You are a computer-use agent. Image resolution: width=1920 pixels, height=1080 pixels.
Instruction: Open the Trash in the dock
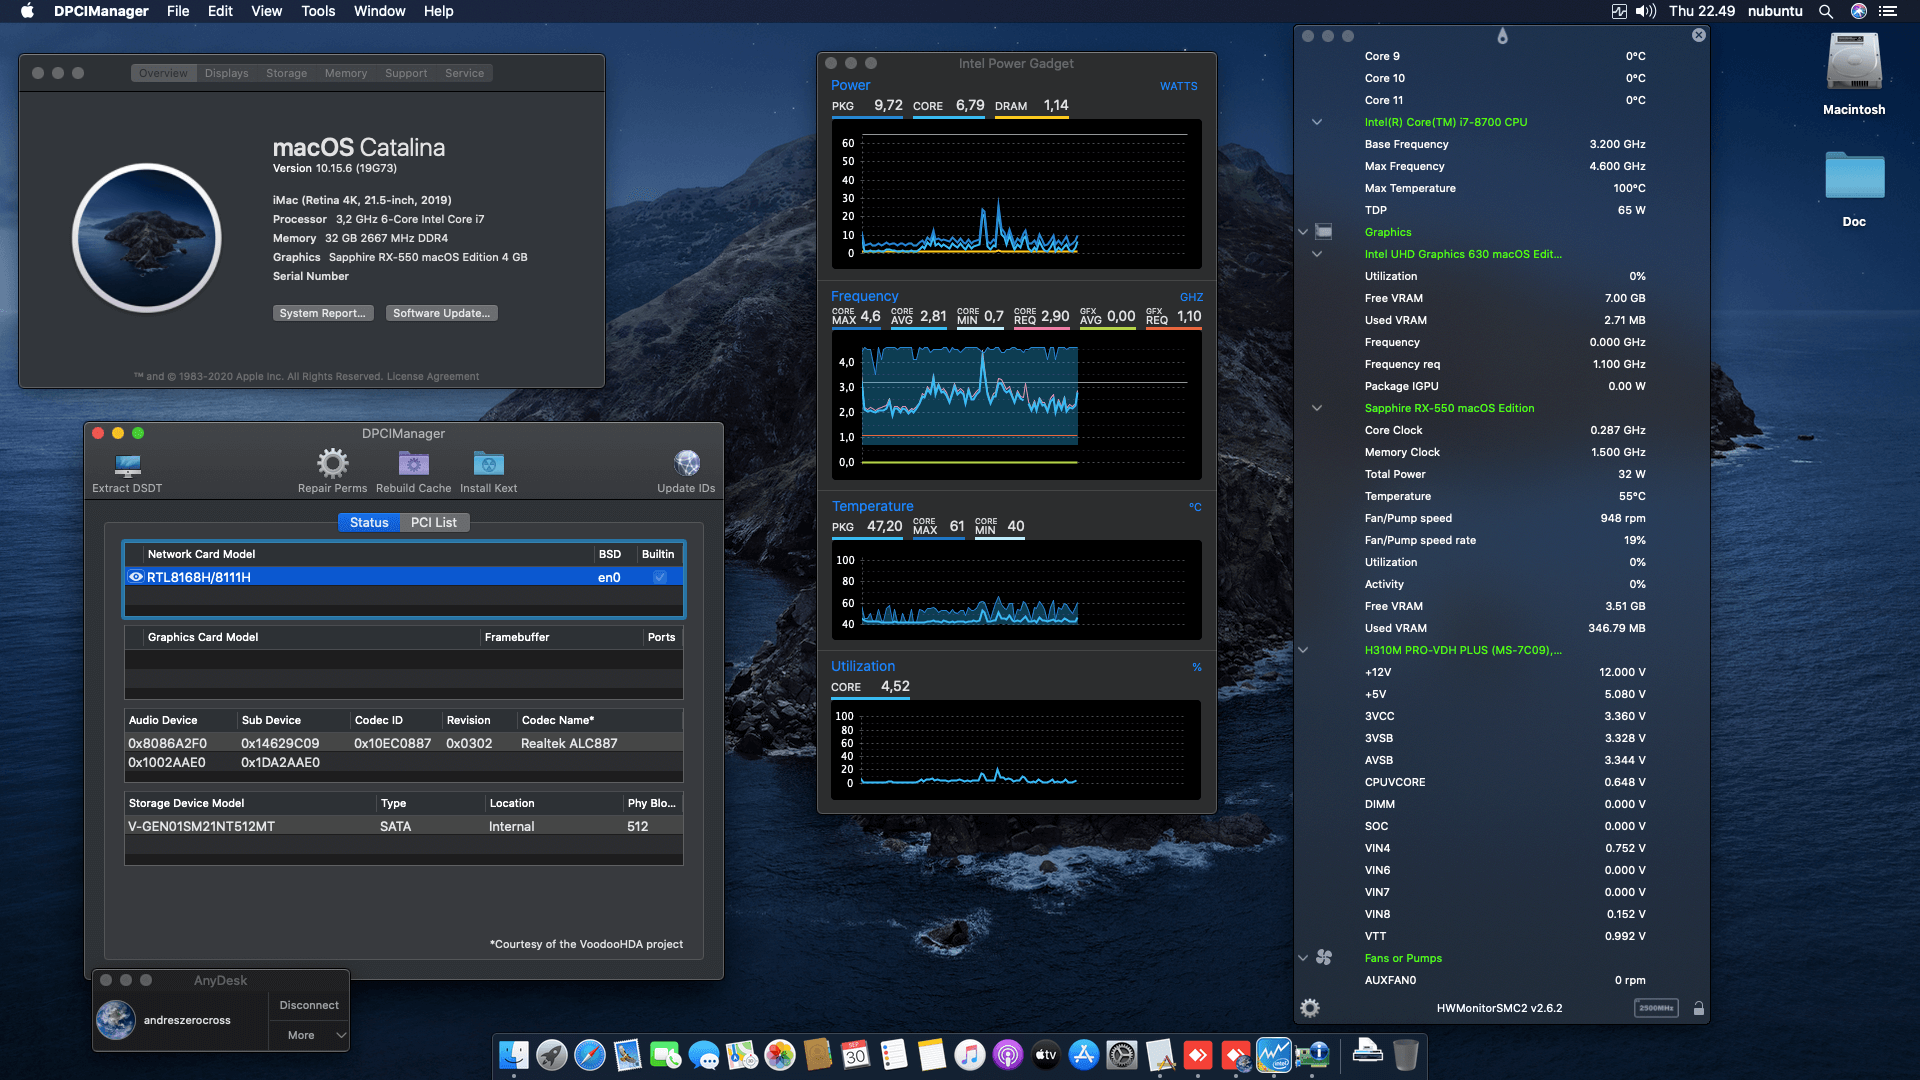click(x=1405, y=1055)
